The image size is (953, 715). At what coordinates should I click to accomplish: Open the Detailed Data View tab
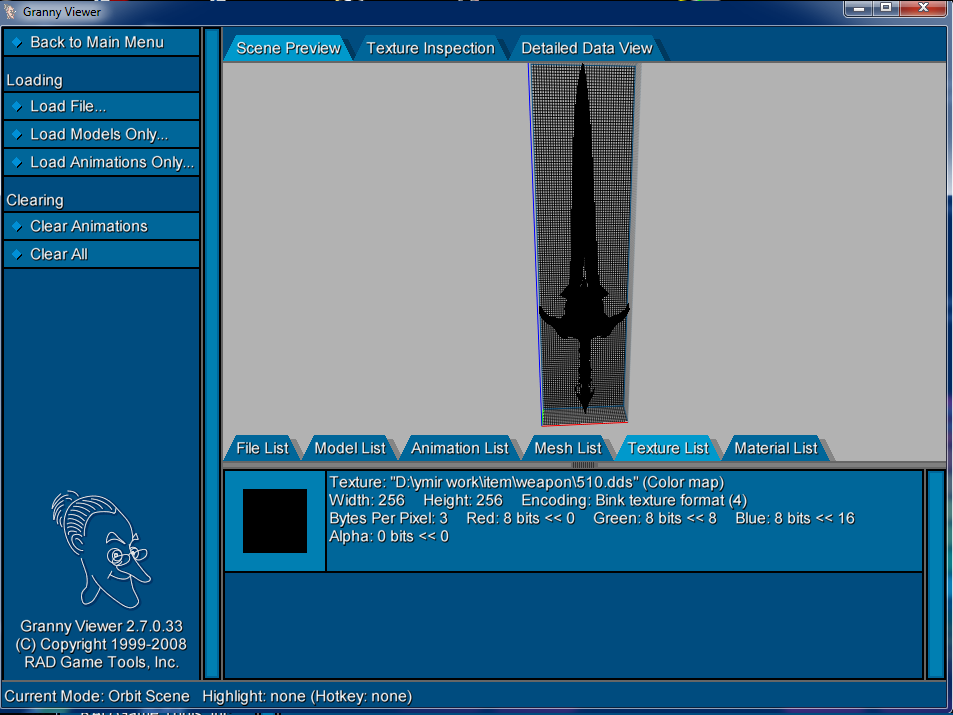(x=587, y=48)
